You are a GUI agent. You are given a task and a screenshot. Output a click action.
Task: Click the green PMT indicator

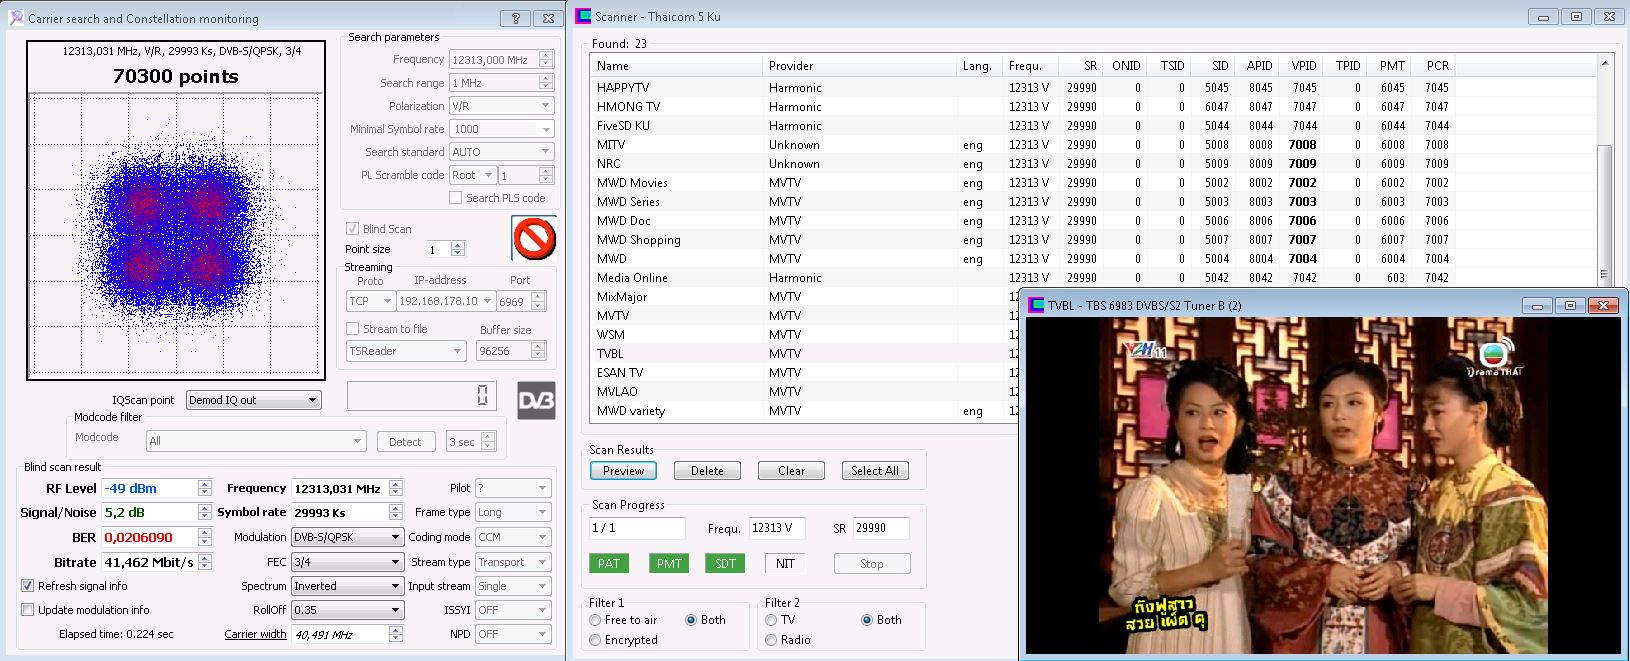pos(669,564)
